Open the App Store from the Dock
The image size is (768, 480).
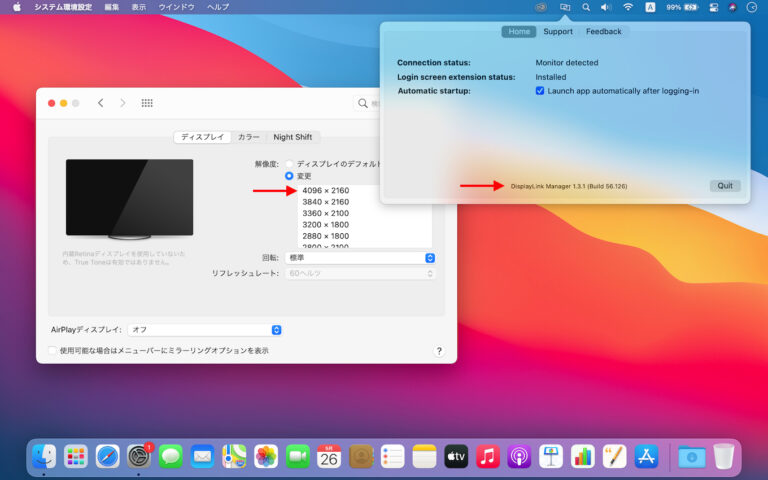(x=646, y=457)
